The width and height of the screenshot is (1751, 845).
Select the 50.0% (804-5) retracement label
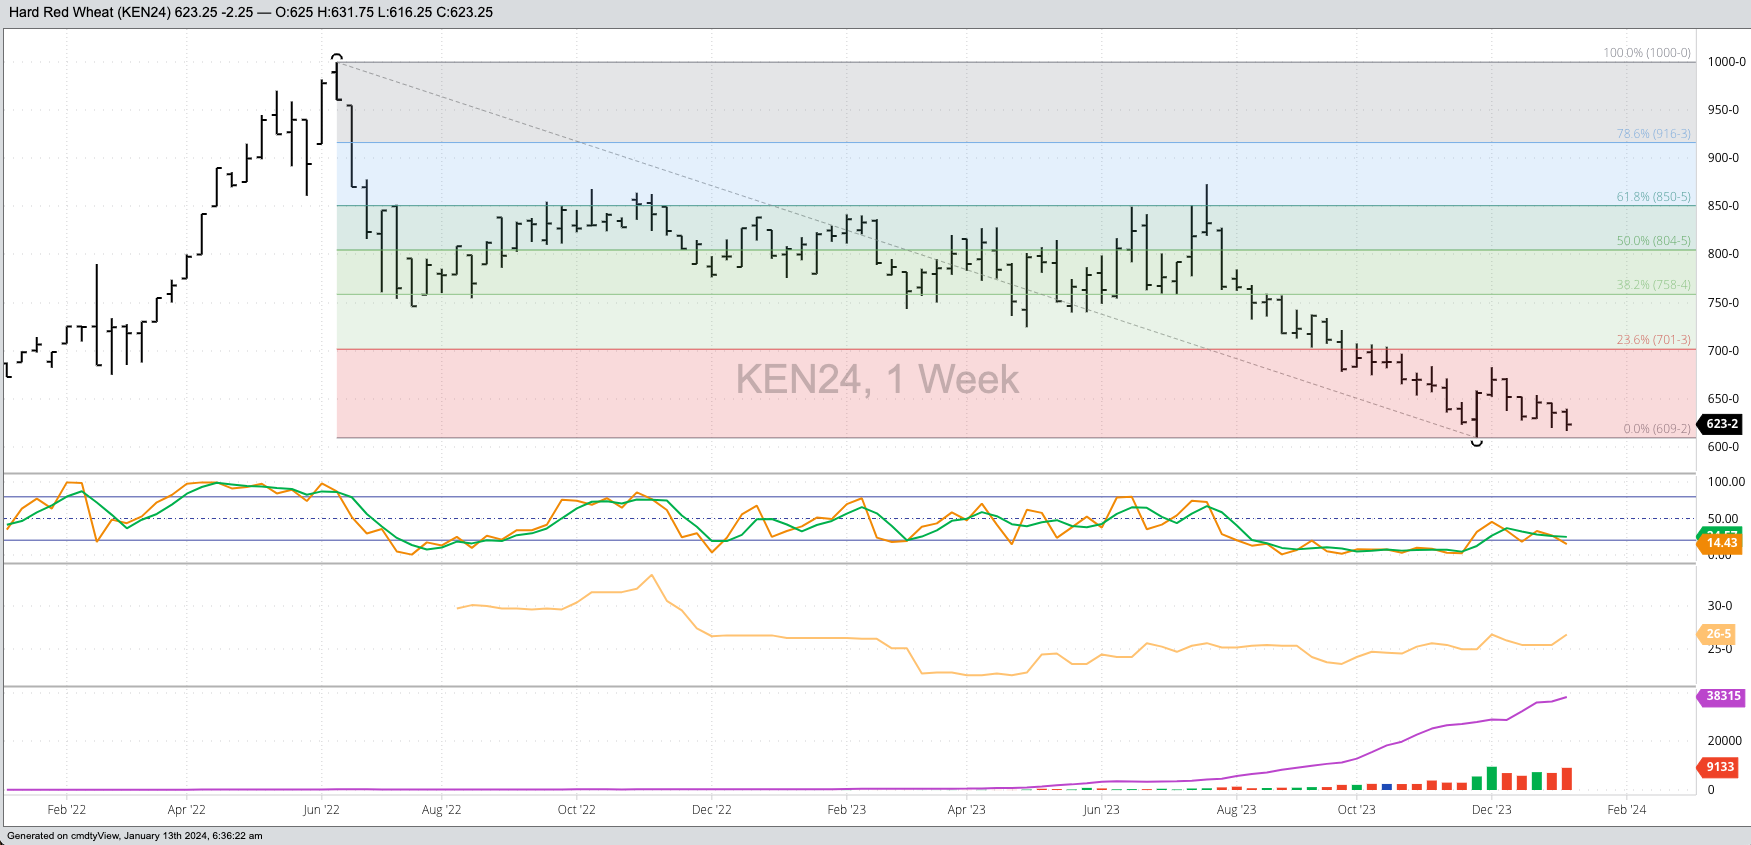pos(1653,241)
